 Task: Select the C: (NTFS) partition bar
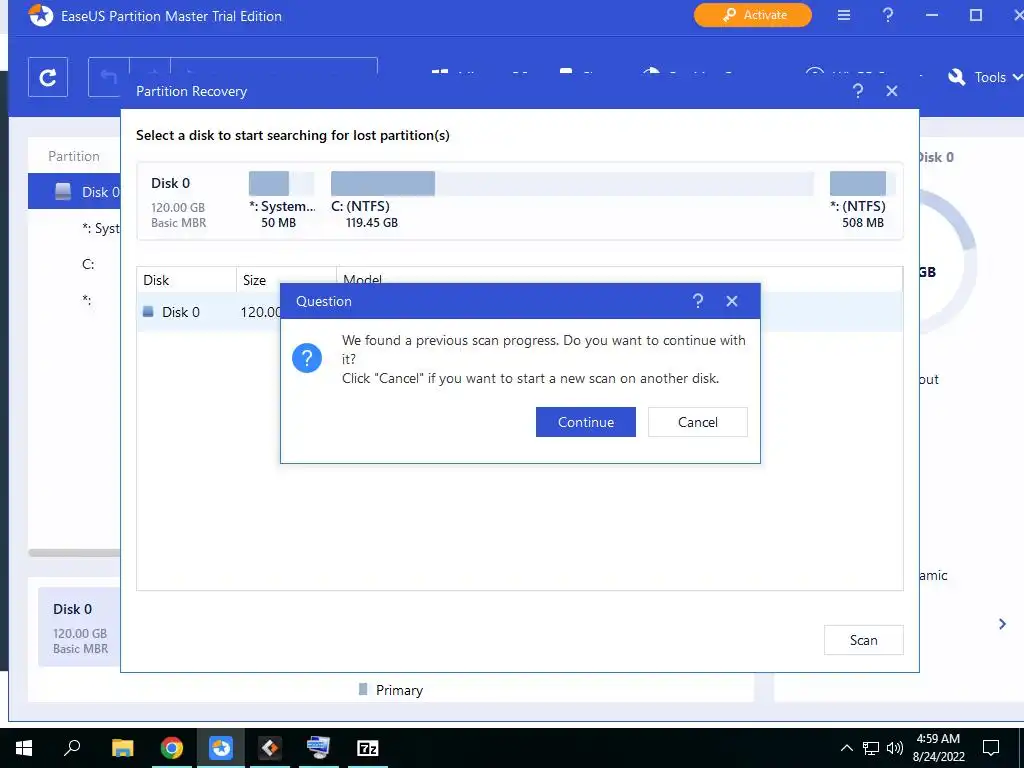[x=572, y=184]
